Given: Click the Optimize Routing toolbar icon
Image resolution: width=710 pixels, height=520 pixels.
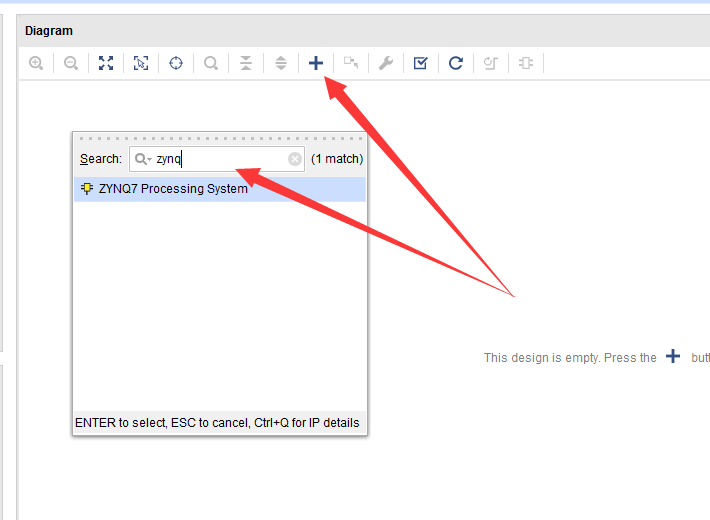Looking at the screenshot, I should point(491,63).
